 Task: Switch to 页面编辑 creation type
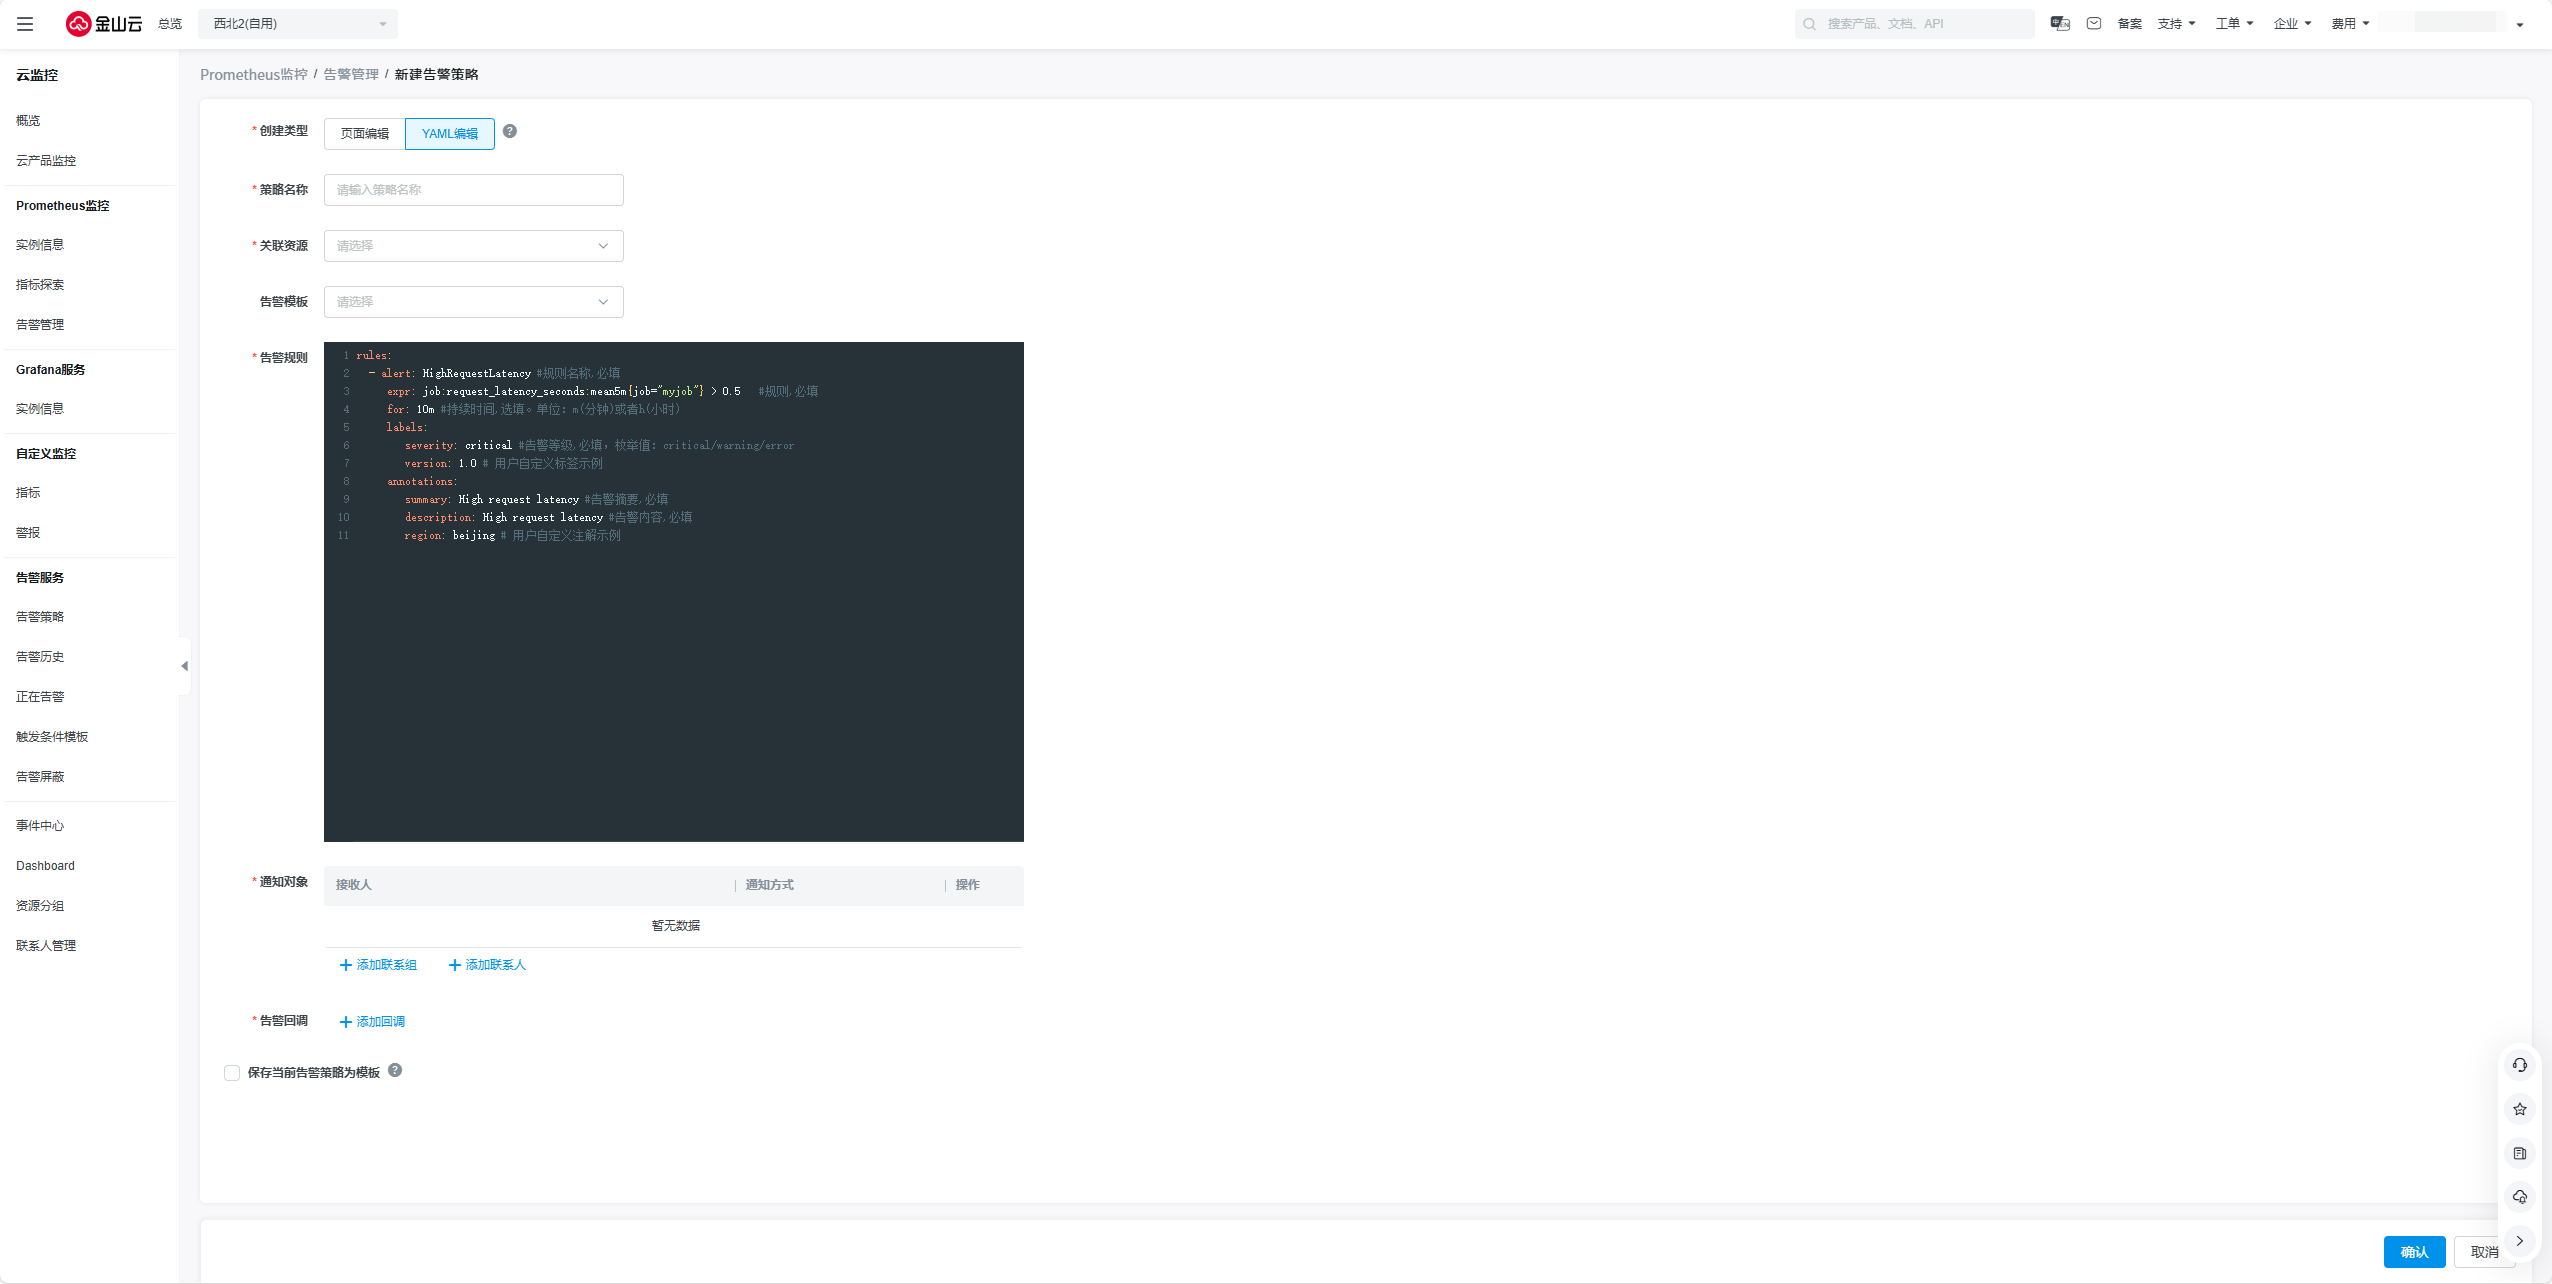point(364,134)
